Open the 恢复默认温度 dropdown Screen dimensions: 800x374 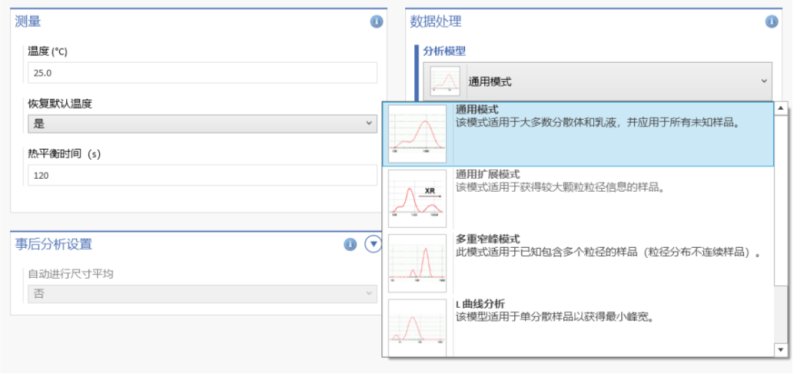click(x=203, y=123)
